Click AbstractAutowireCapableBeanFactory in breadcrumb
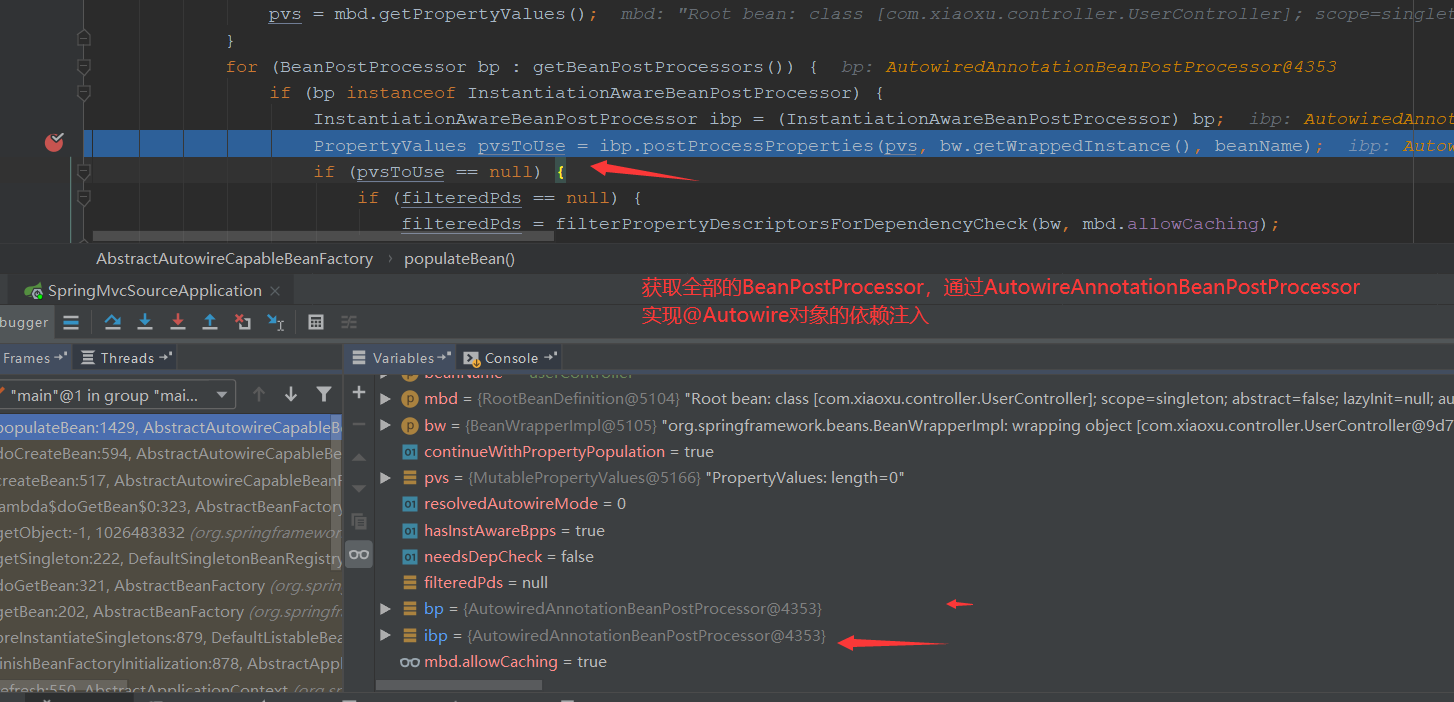Screen dimensions: 1454x702 [234, 258]
